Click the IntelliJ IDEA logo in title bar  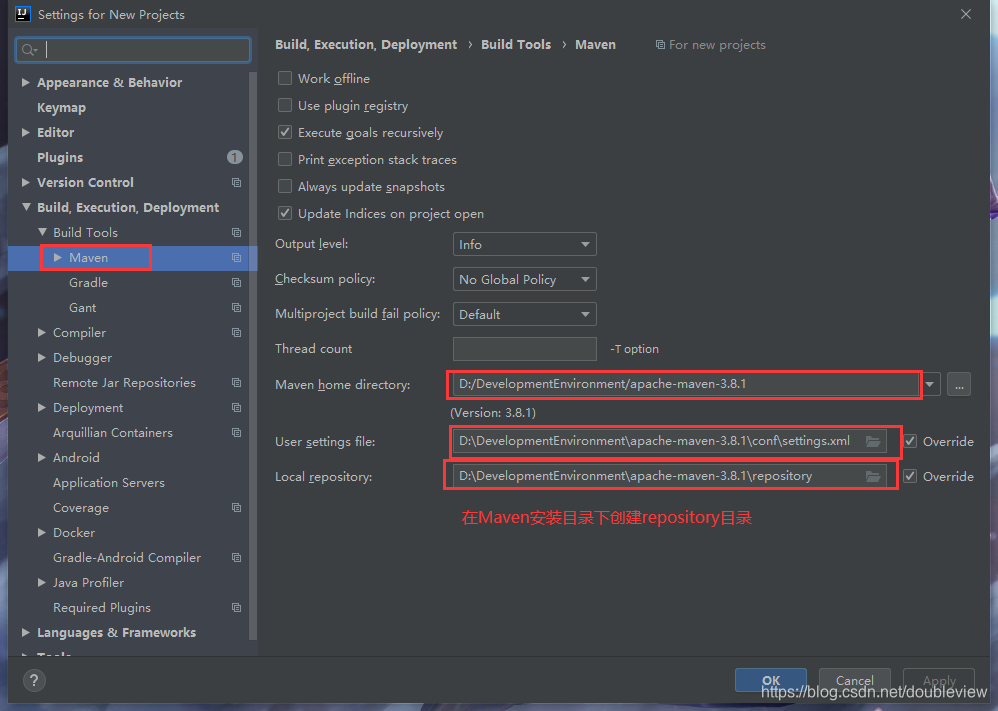[23, 14]
